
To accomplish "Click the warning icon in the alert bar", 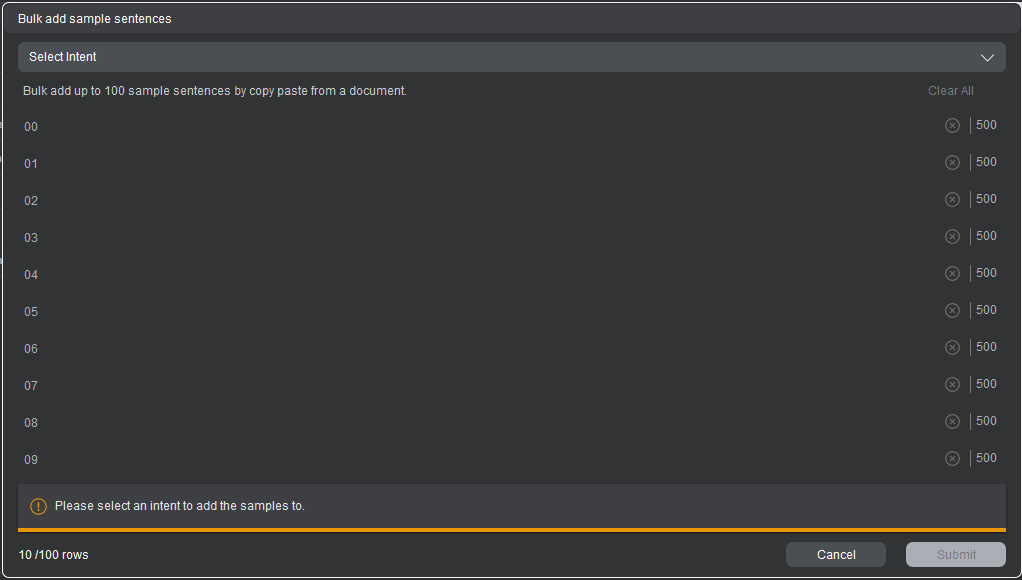I will 39,506.
